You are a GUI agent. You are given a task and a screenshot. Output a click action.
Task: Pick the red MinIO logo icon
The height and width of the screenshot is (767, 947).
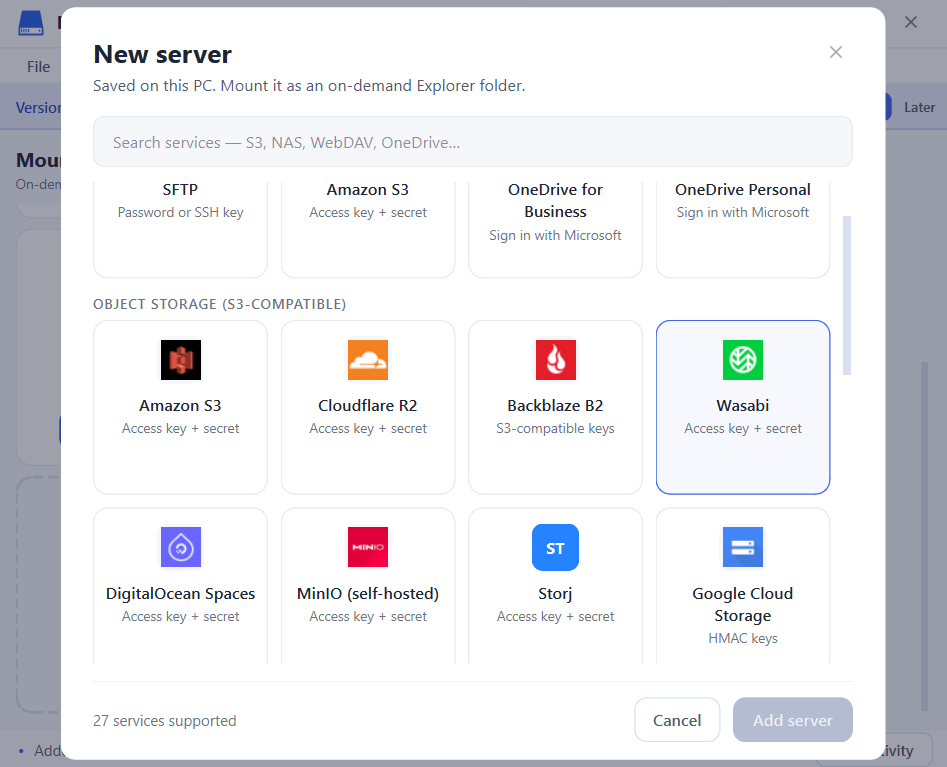click(x=368, y=547)
